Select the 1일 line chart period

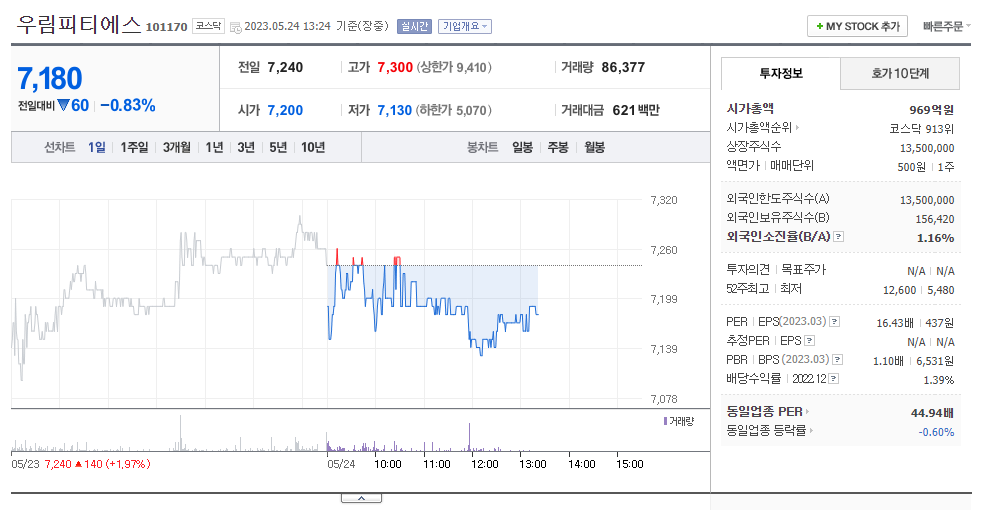pos(97,147)
